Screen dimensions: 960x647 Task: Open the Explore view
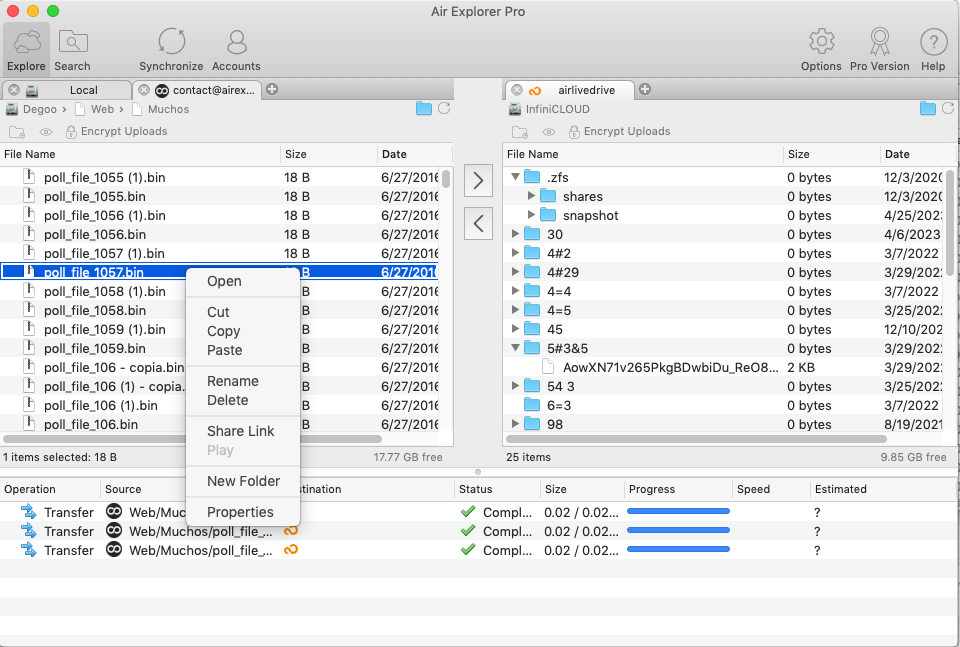pos(26,50)
